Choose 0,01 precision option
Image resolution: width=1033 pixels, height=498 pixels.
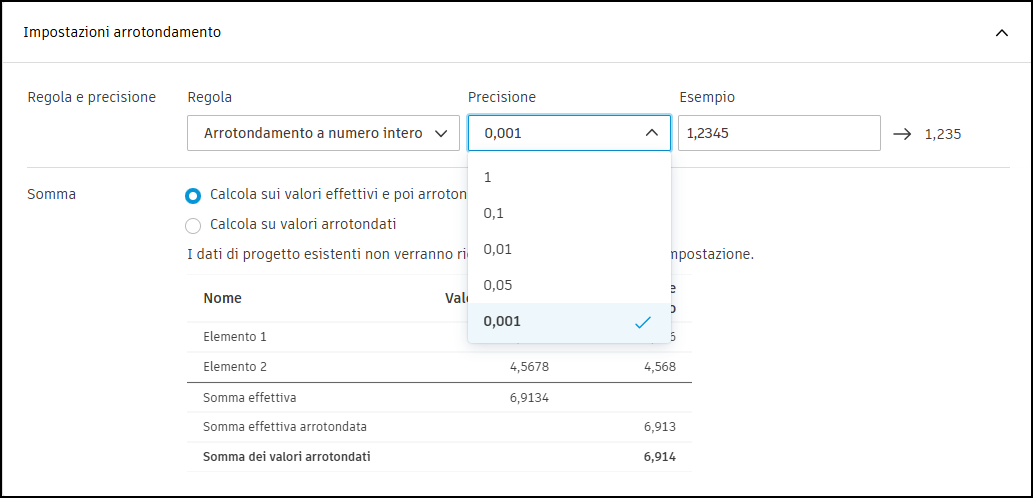(568, 249)
